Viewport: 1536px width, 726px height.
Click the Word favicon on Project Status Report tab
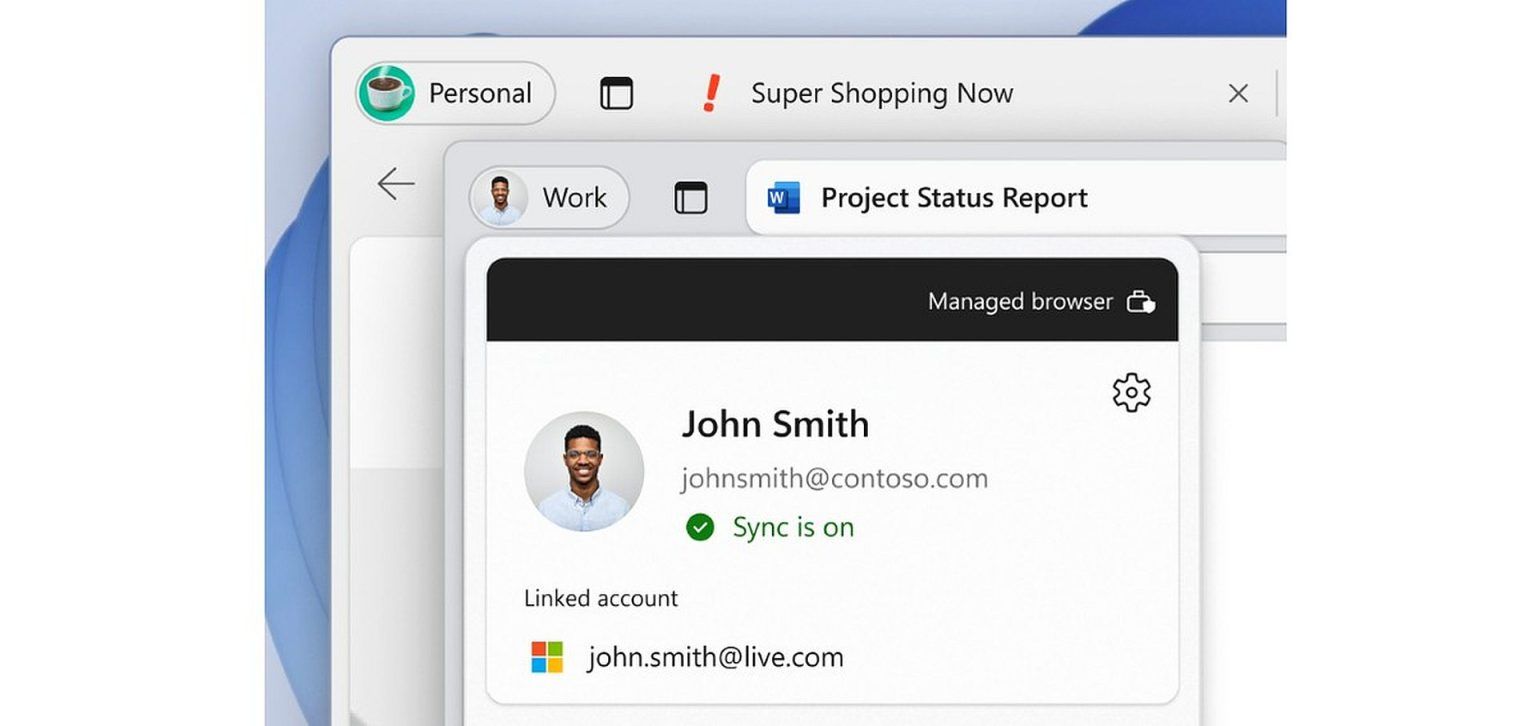(x=786, y=197)
